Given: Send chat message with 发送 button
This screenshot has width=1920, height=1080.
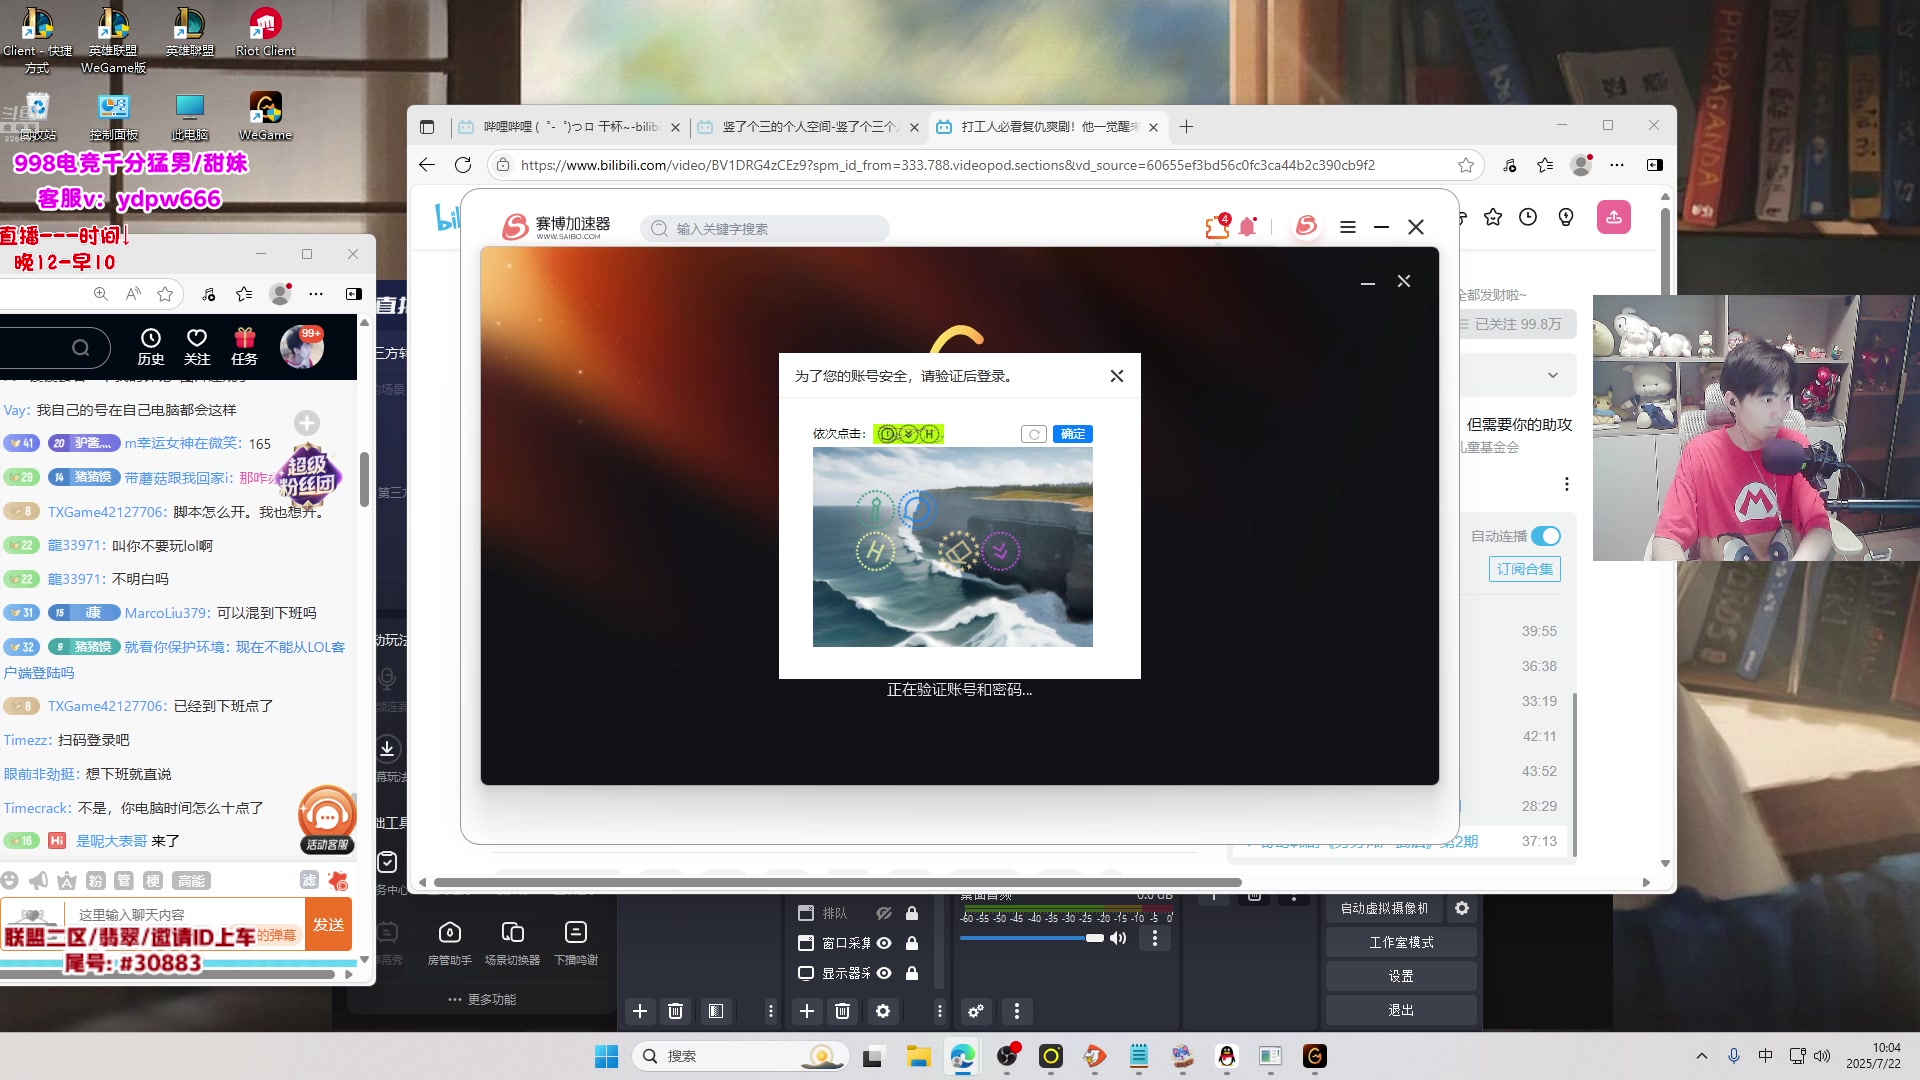Looking at the screenshot, I should pos(329,924).
